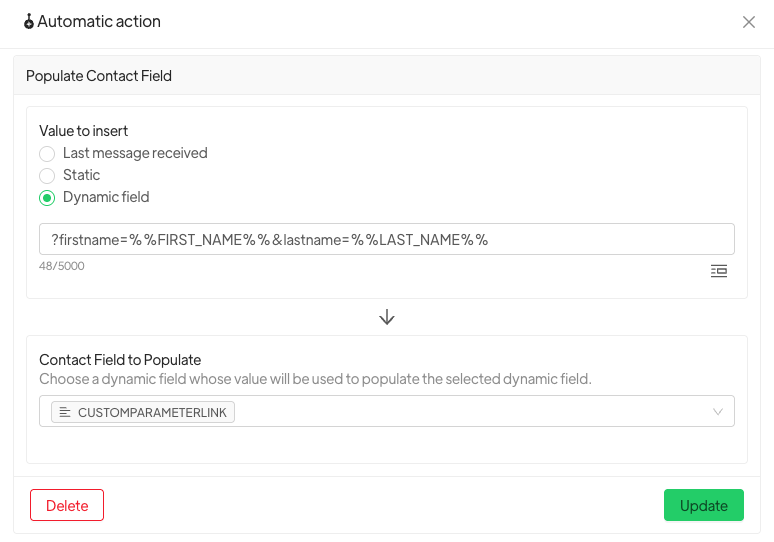Click the Static option label text
774x542 pixels.
pyautogui.click(x=81, y=175)
